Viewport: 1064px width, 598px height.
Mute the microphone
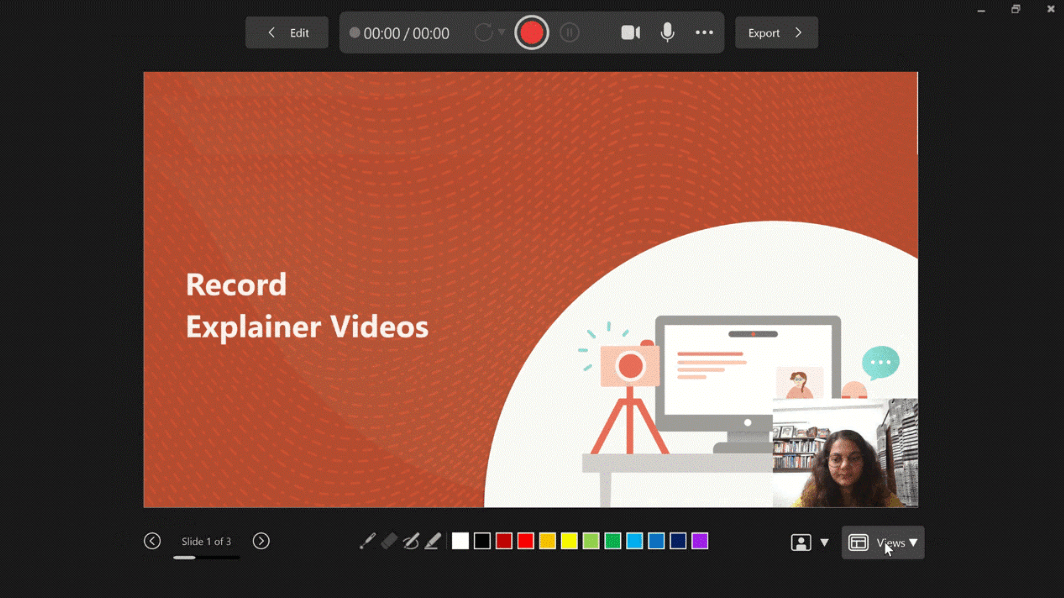click(667, 32)
